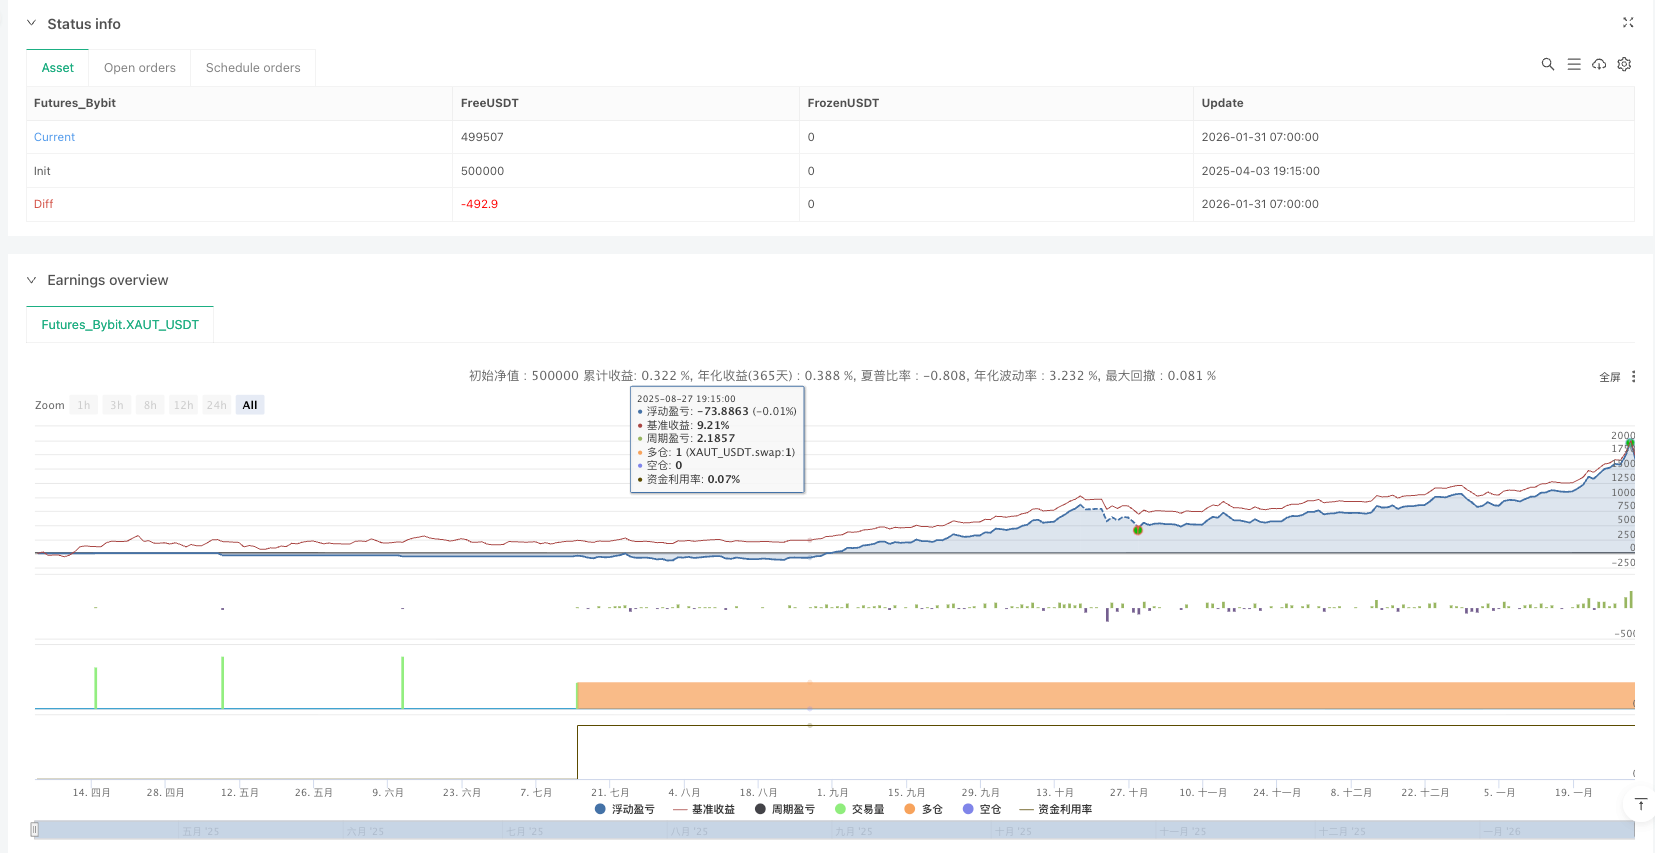Screen dimensions: 1655x853
Task: Open the settings gear icon
Action: click(1624, 64)
